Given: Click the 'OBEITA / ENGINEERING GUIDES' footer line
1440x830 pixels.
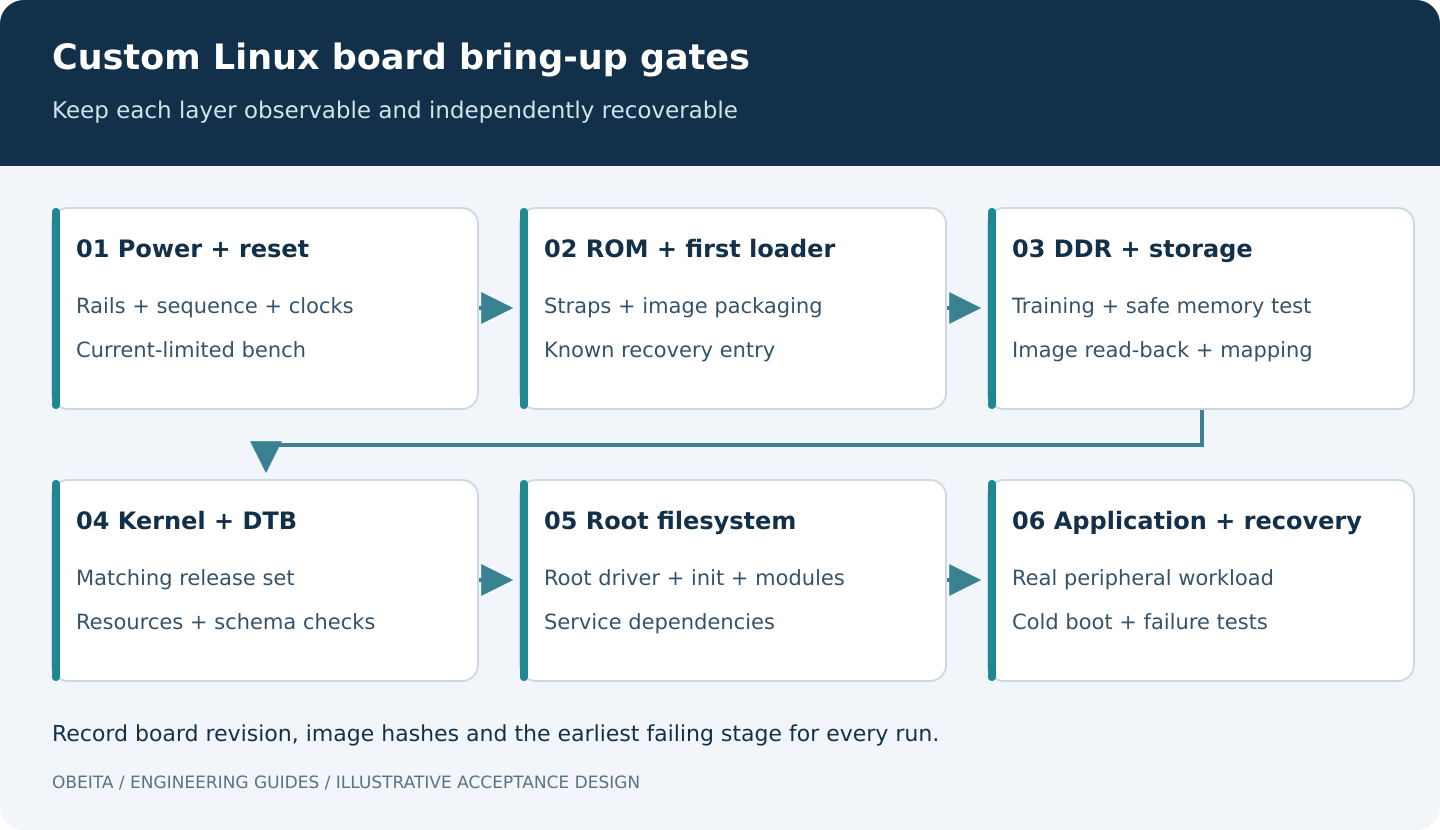Looking at the screenshot, I should (345, 782).
